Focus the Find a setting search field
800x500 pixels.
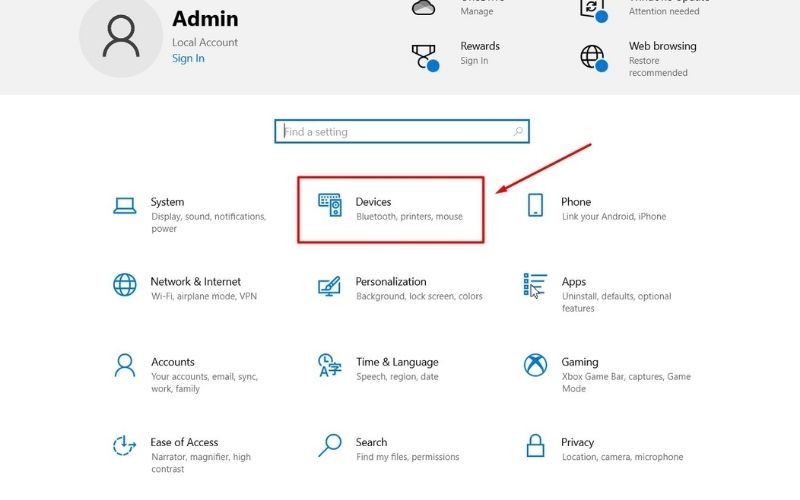tap(402, 131)
